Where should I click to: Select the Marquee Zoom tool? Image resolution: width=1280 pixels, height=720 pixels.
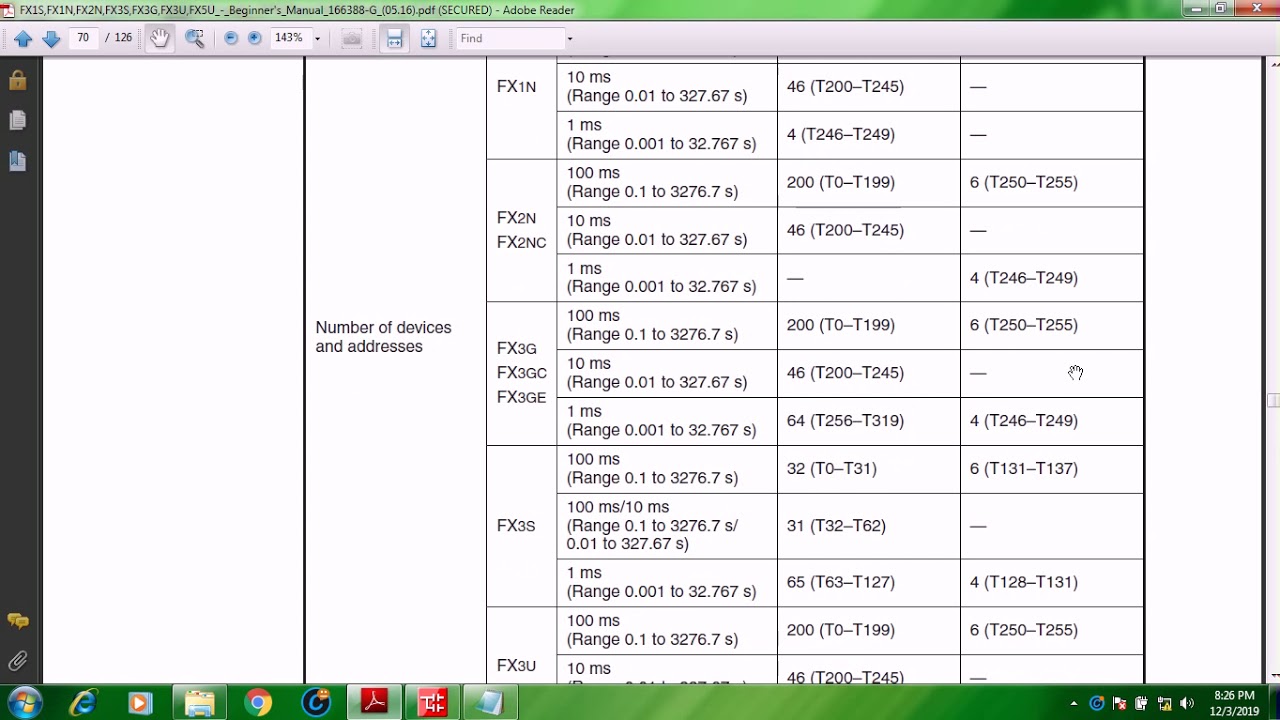(195, 38)
